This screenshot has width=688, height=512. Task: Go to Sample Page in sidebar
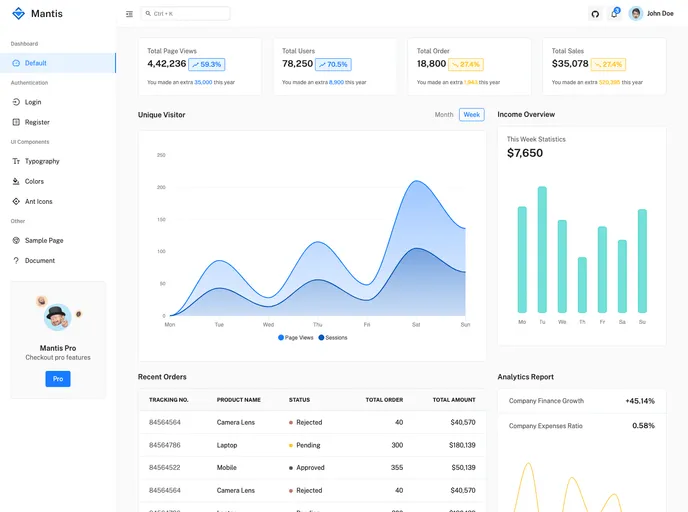click(x=44, y=240)
